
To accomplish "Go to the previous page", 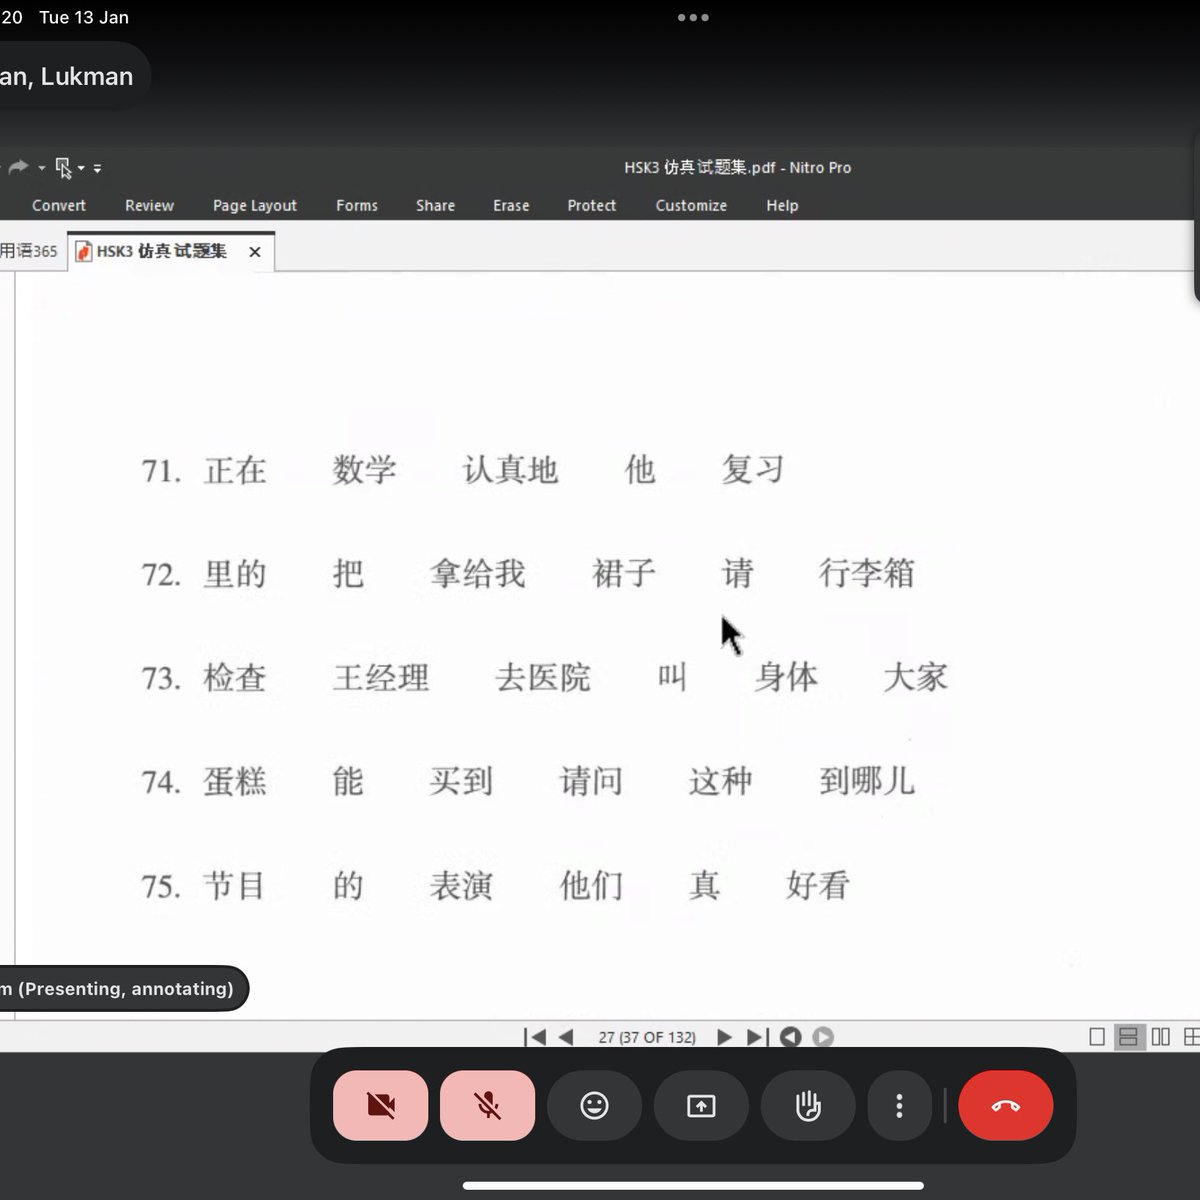I will tap(566, 1037).
